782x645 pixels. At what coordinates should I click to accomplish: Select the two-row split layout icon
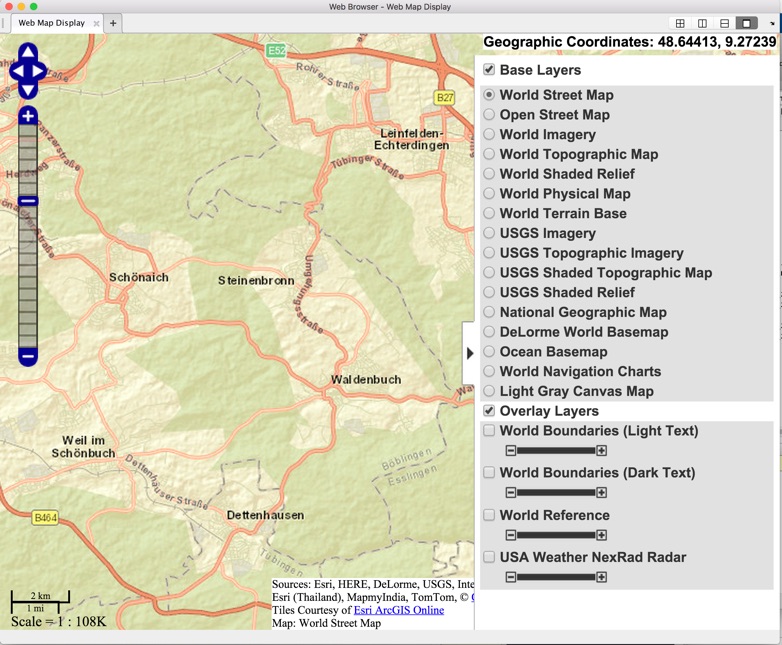tap(724, 23)
